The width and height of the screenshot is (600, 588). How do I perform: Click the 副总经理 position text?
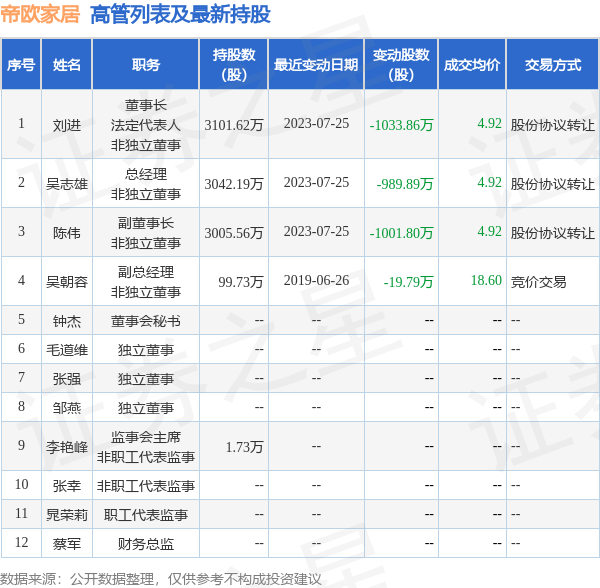click(x=146, y=272)
